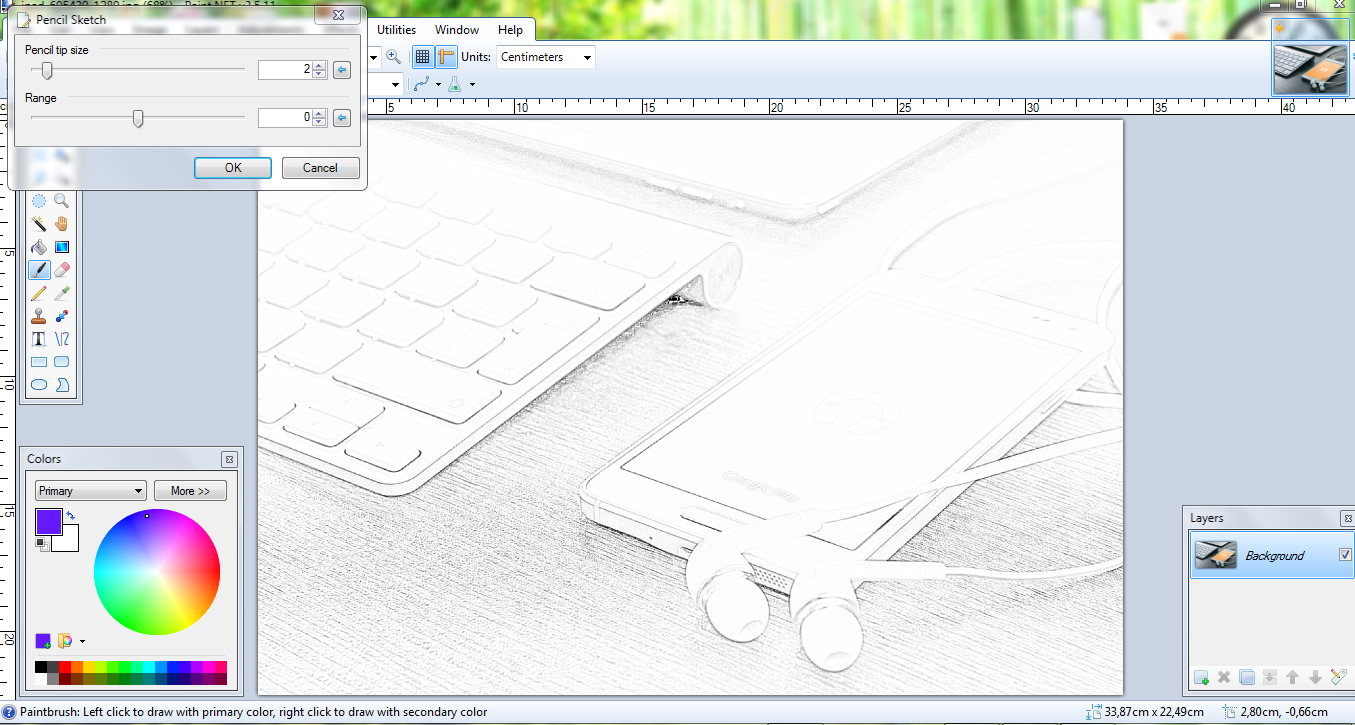The image size is (1355, 725).
Task: Decrease Range value with down arrow
Action: click(x=319, y=123)
